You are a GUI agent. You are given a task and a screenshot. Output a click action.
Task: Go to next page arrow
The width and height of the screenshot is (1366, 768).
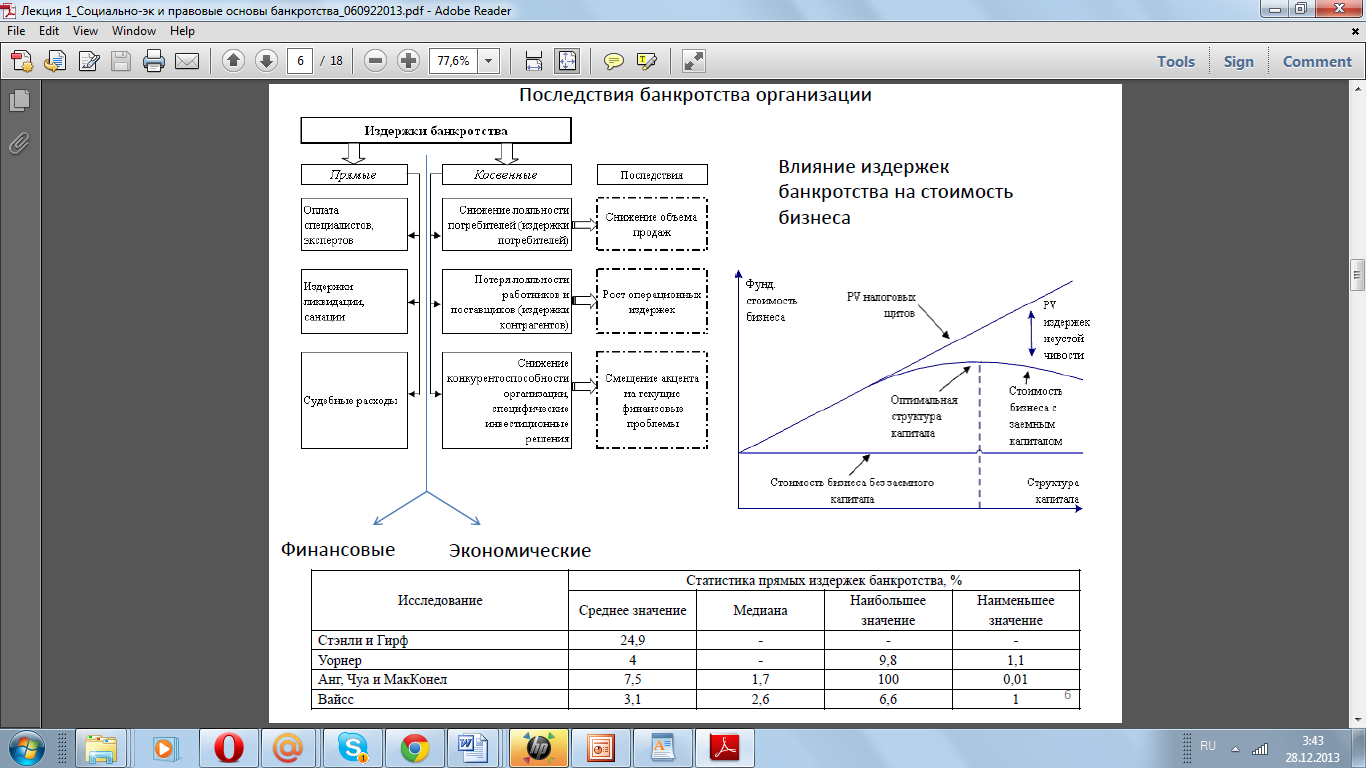(x=266, y=61)
